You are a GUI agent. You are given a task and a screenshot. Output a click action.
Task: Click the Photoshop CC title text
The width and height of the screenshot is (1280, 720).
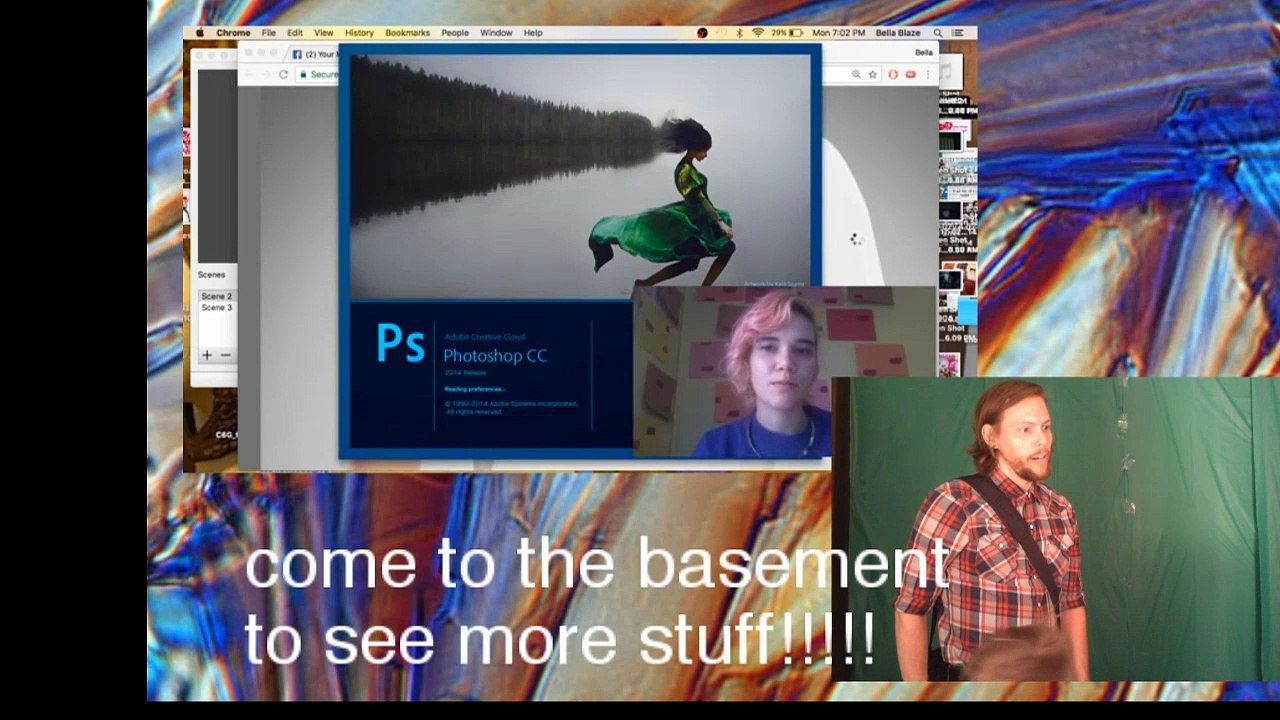click(x=495, y=355)
